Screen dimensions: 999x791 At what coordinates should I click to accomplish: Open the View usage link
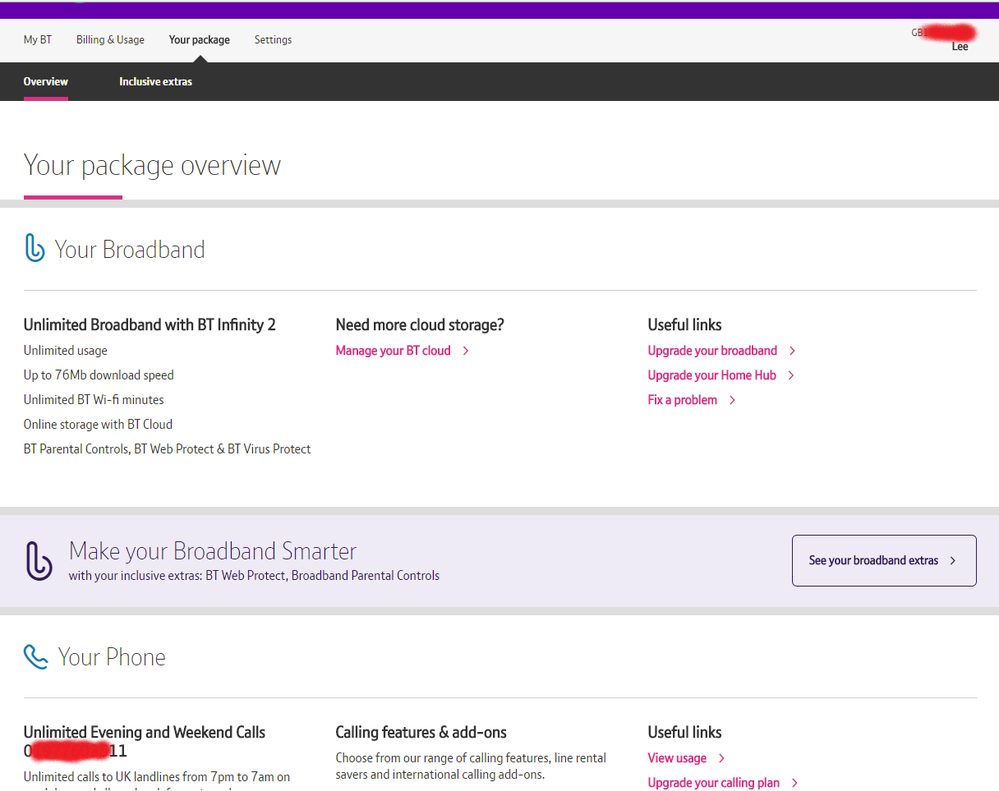click(677, 758)
